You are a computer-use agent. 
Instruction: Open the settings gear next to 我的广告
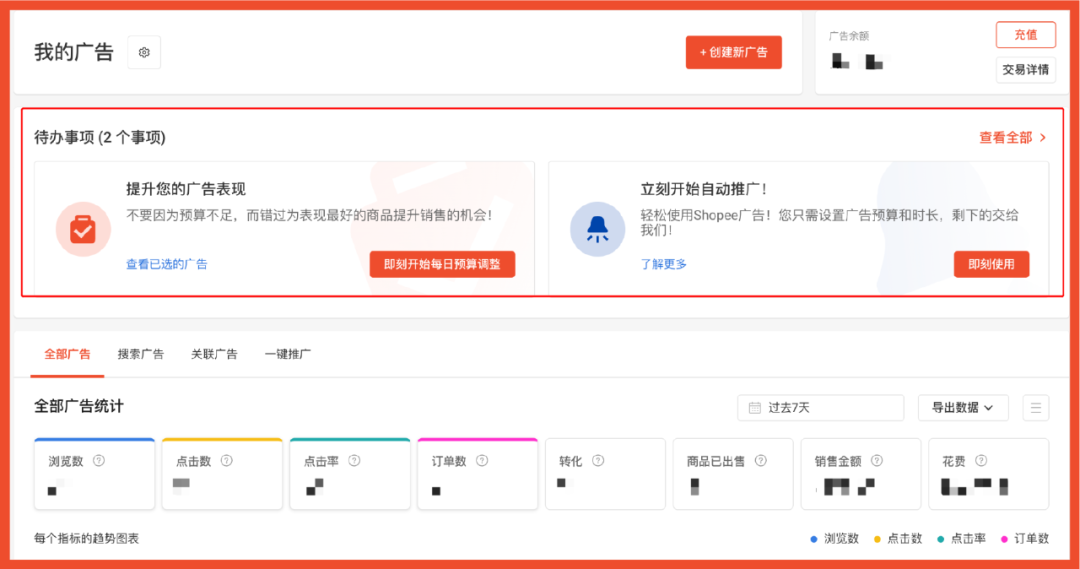(144, 52)
